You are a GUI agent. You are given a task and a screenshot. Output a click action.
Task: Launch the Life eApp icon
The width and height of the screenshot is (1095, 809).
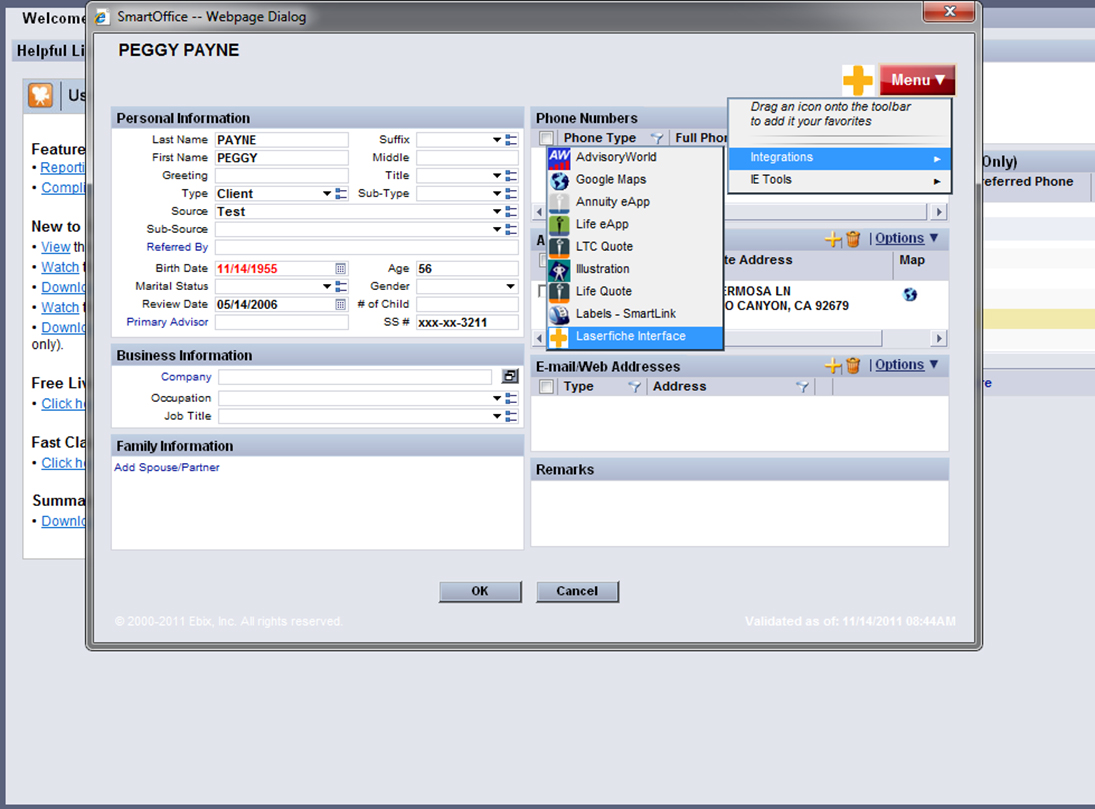pyautogui.click(x=559, y=225)
